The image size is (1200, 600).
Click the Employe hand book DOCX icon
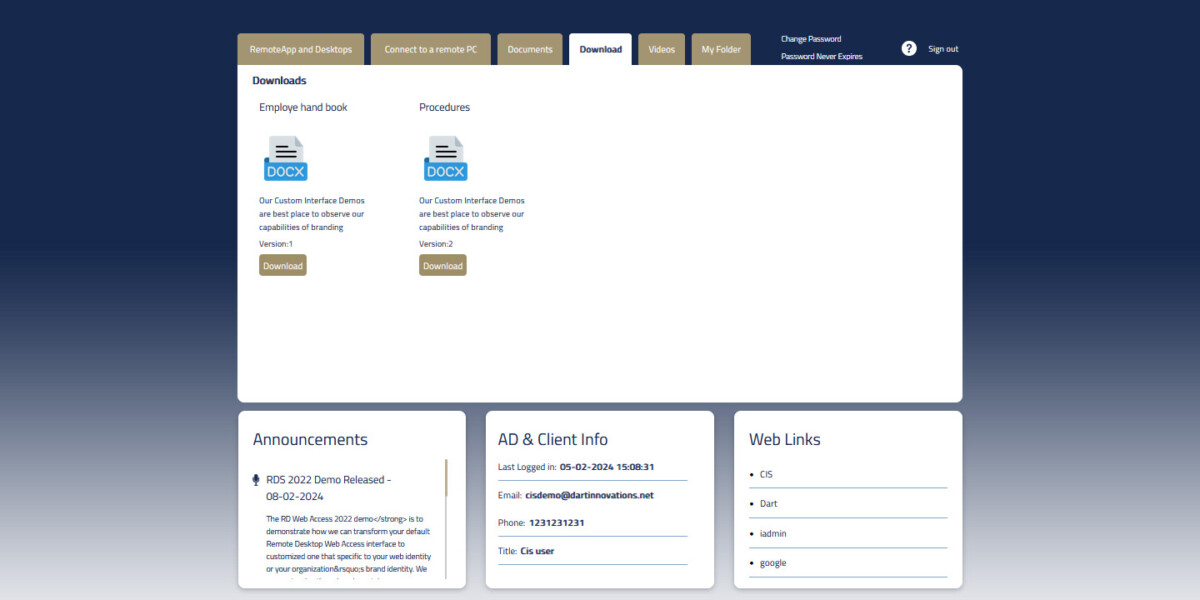pyautogui.click(x=285, y=159)
